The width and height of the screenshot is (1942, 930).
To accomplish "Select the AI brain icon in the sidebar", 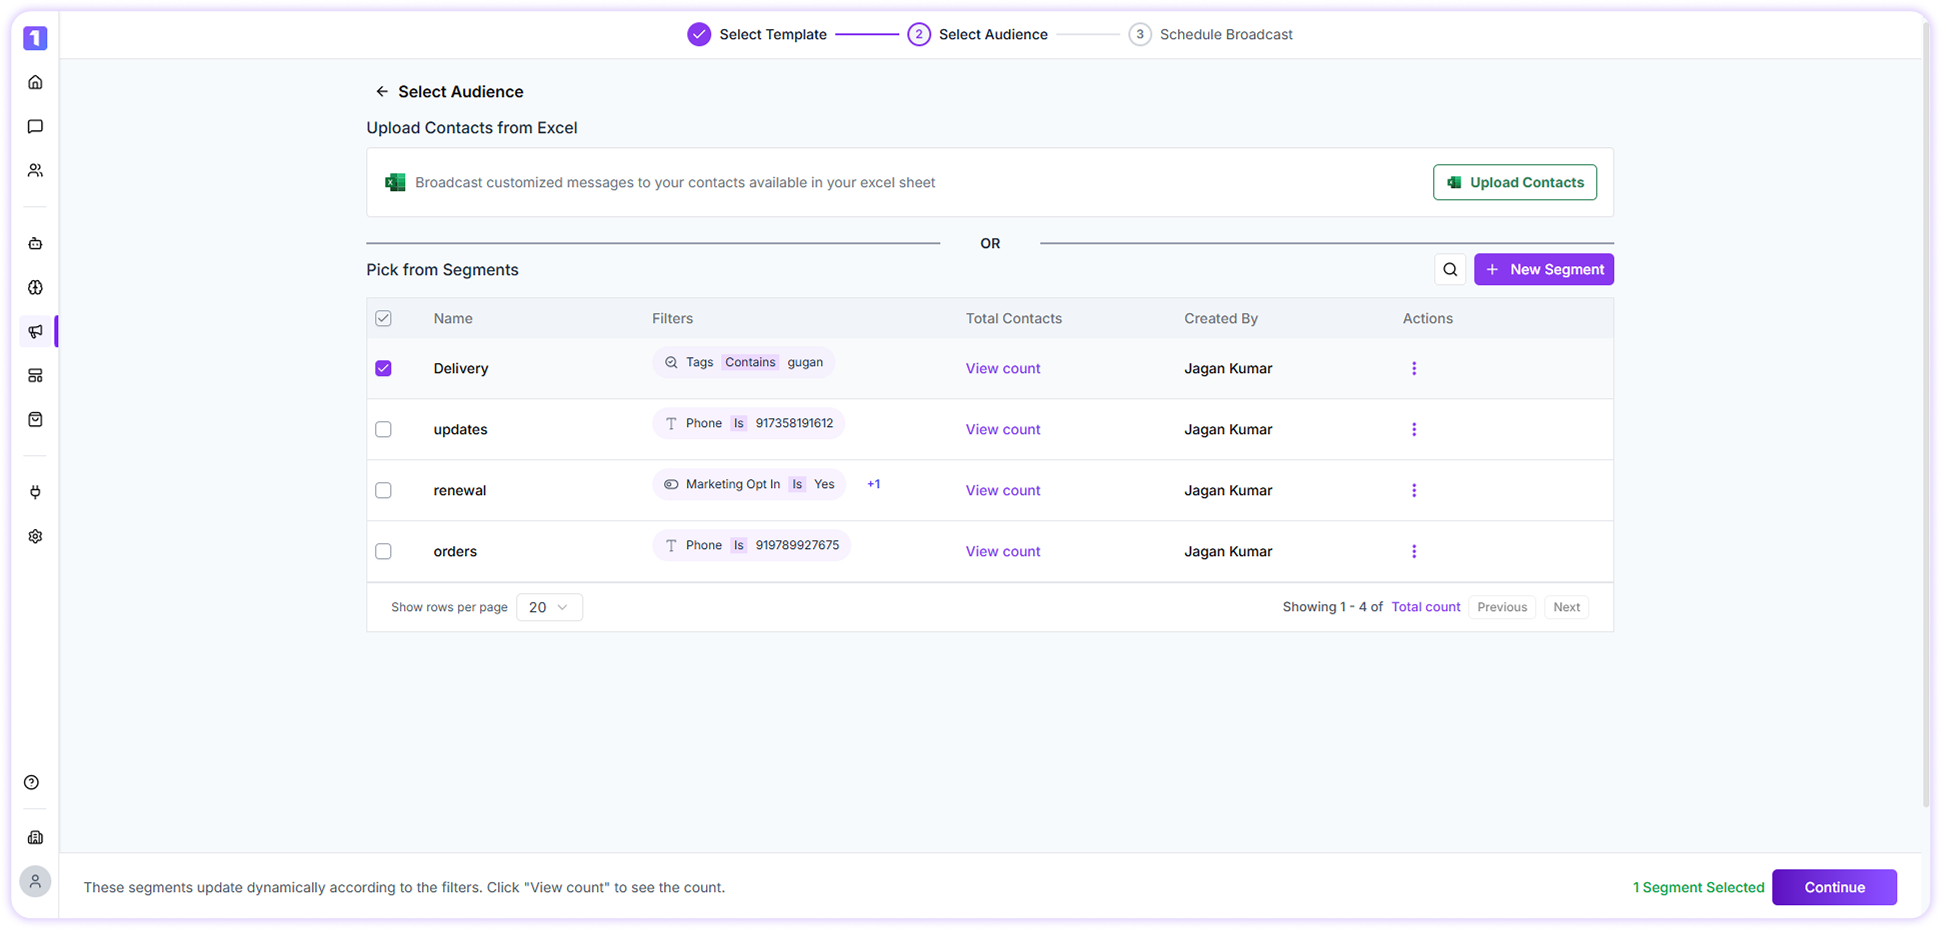I will [36, 287].
